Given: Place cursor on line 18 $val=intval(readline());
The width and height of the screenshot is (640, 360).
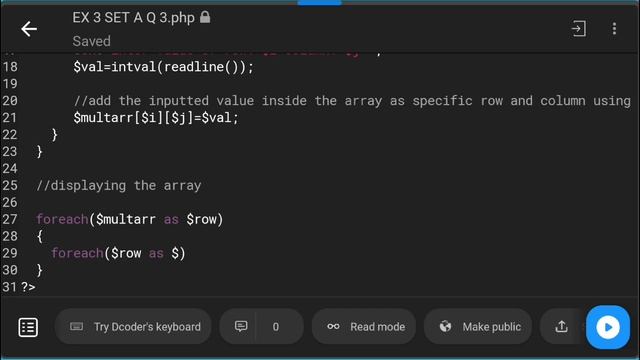Looking at the screenshot, I should (163, 67).
